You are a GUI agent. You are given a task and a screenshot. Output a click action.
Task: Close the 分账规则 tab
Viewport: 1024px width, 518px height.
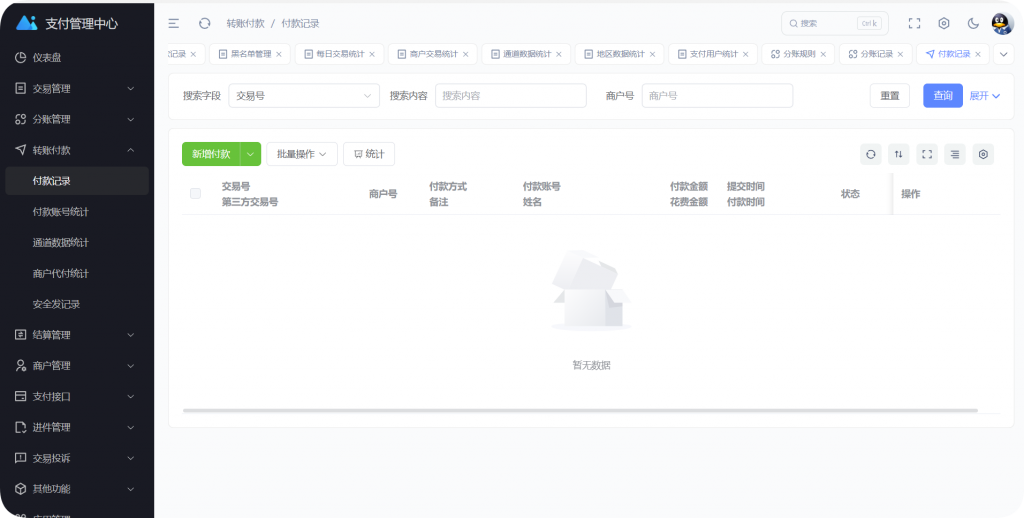point(823,54)
